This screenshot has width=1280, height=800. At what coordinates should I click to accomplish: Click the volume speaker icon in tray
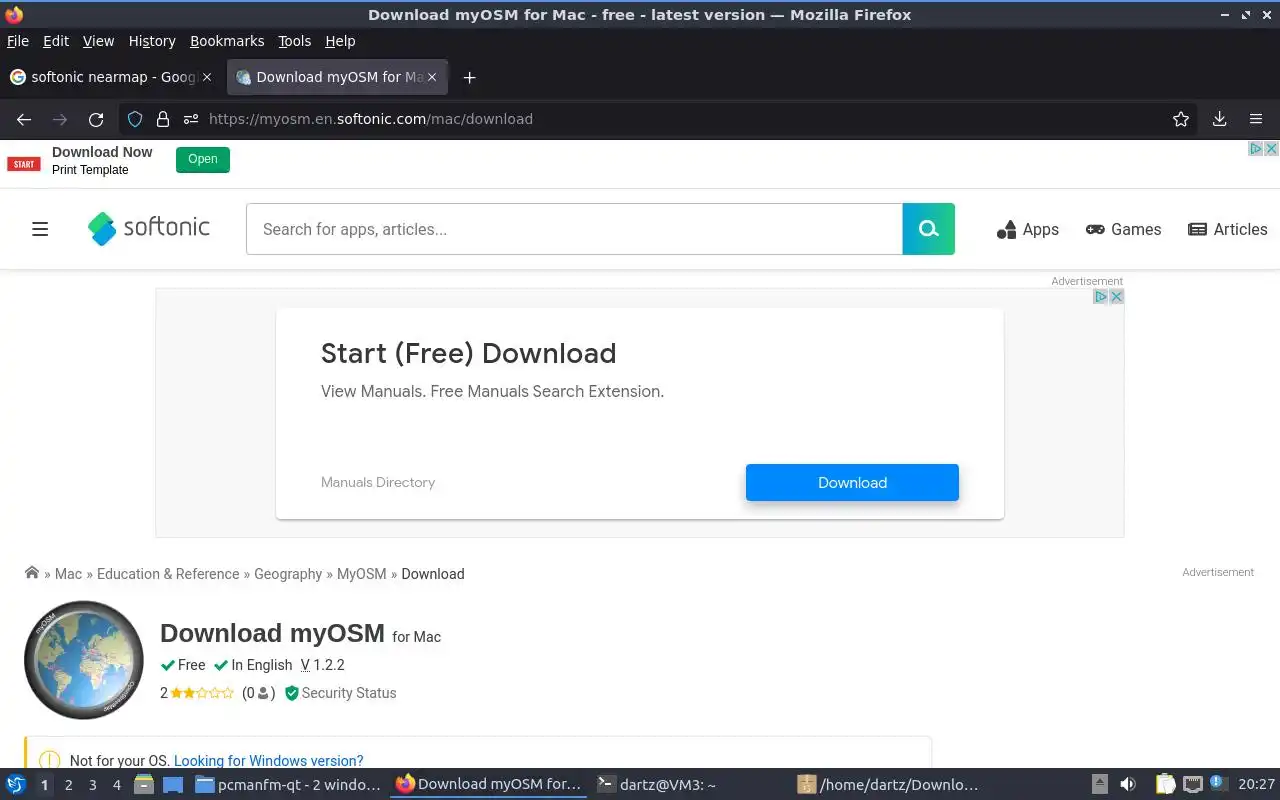point(1128,785)
